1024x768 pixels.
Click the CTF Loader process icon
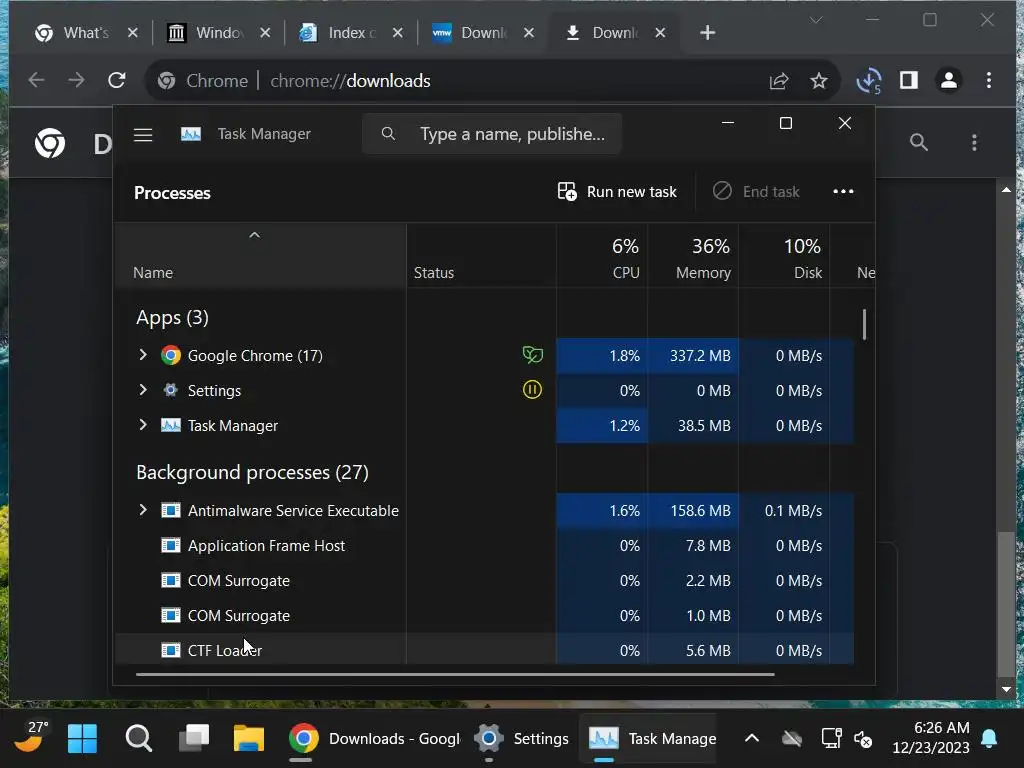click(x=171, y=650)
